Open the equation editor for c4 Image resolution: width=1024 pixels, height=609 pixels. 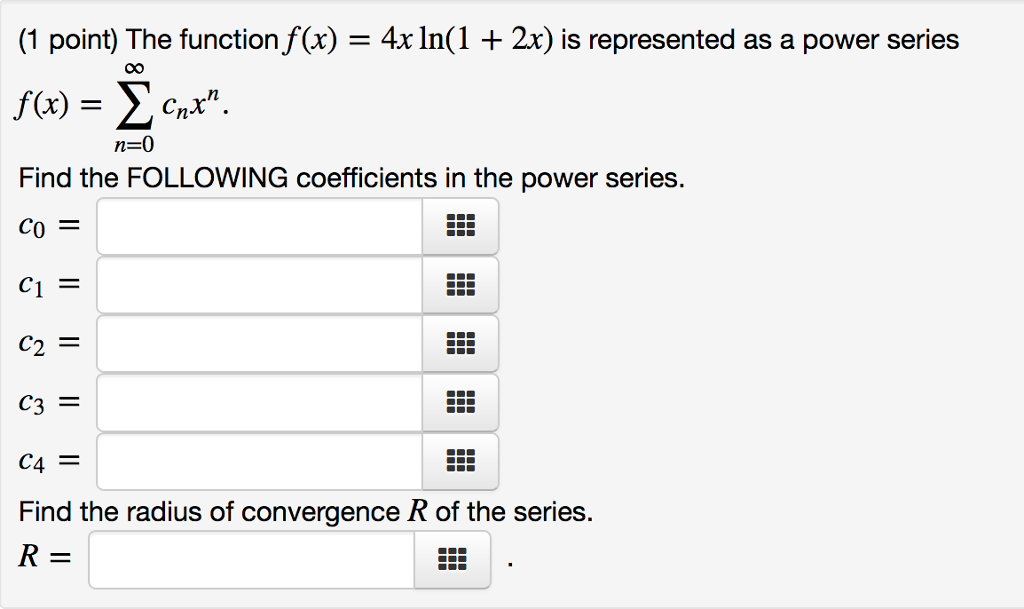(459, 461)
